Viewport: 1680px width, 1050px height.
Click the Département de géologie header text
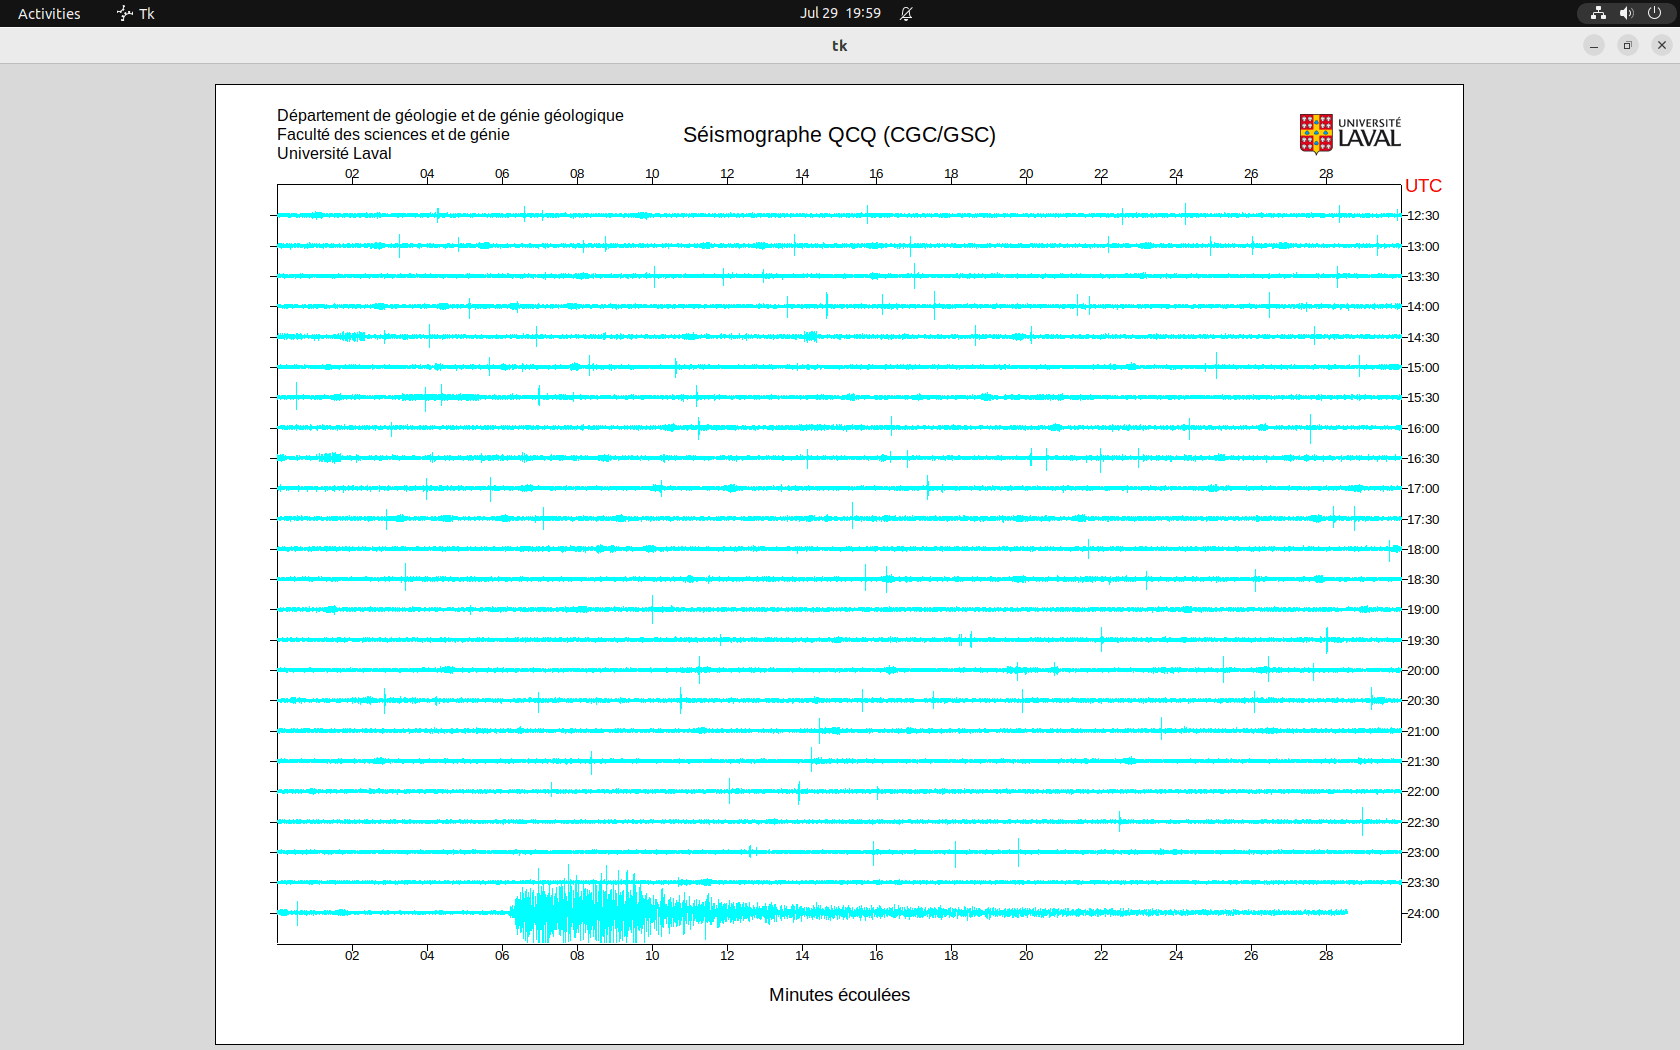450,116
